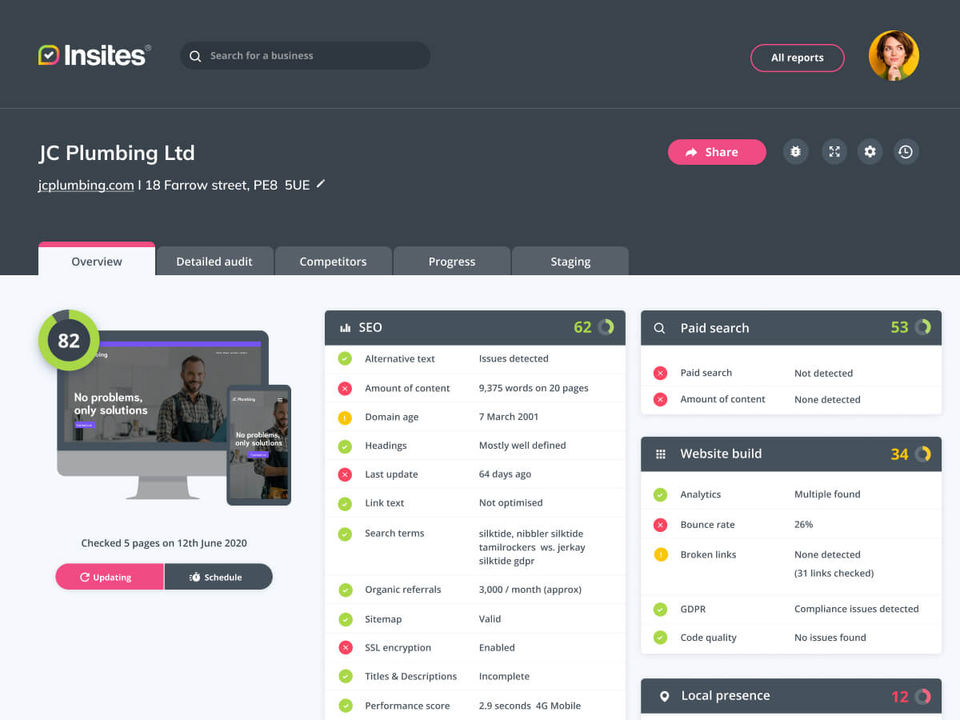The height and width of the screenshot is (720, 960).
Task: Click the desktop website preview thumbnail
Action: 163,392
